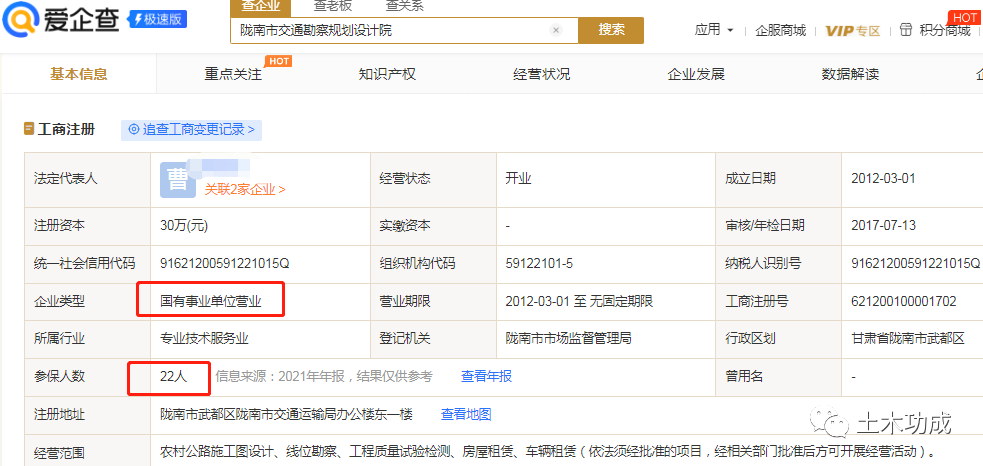Select organization code 59122101-5
The image size is (983, 466).
click(x=539, y=263)
